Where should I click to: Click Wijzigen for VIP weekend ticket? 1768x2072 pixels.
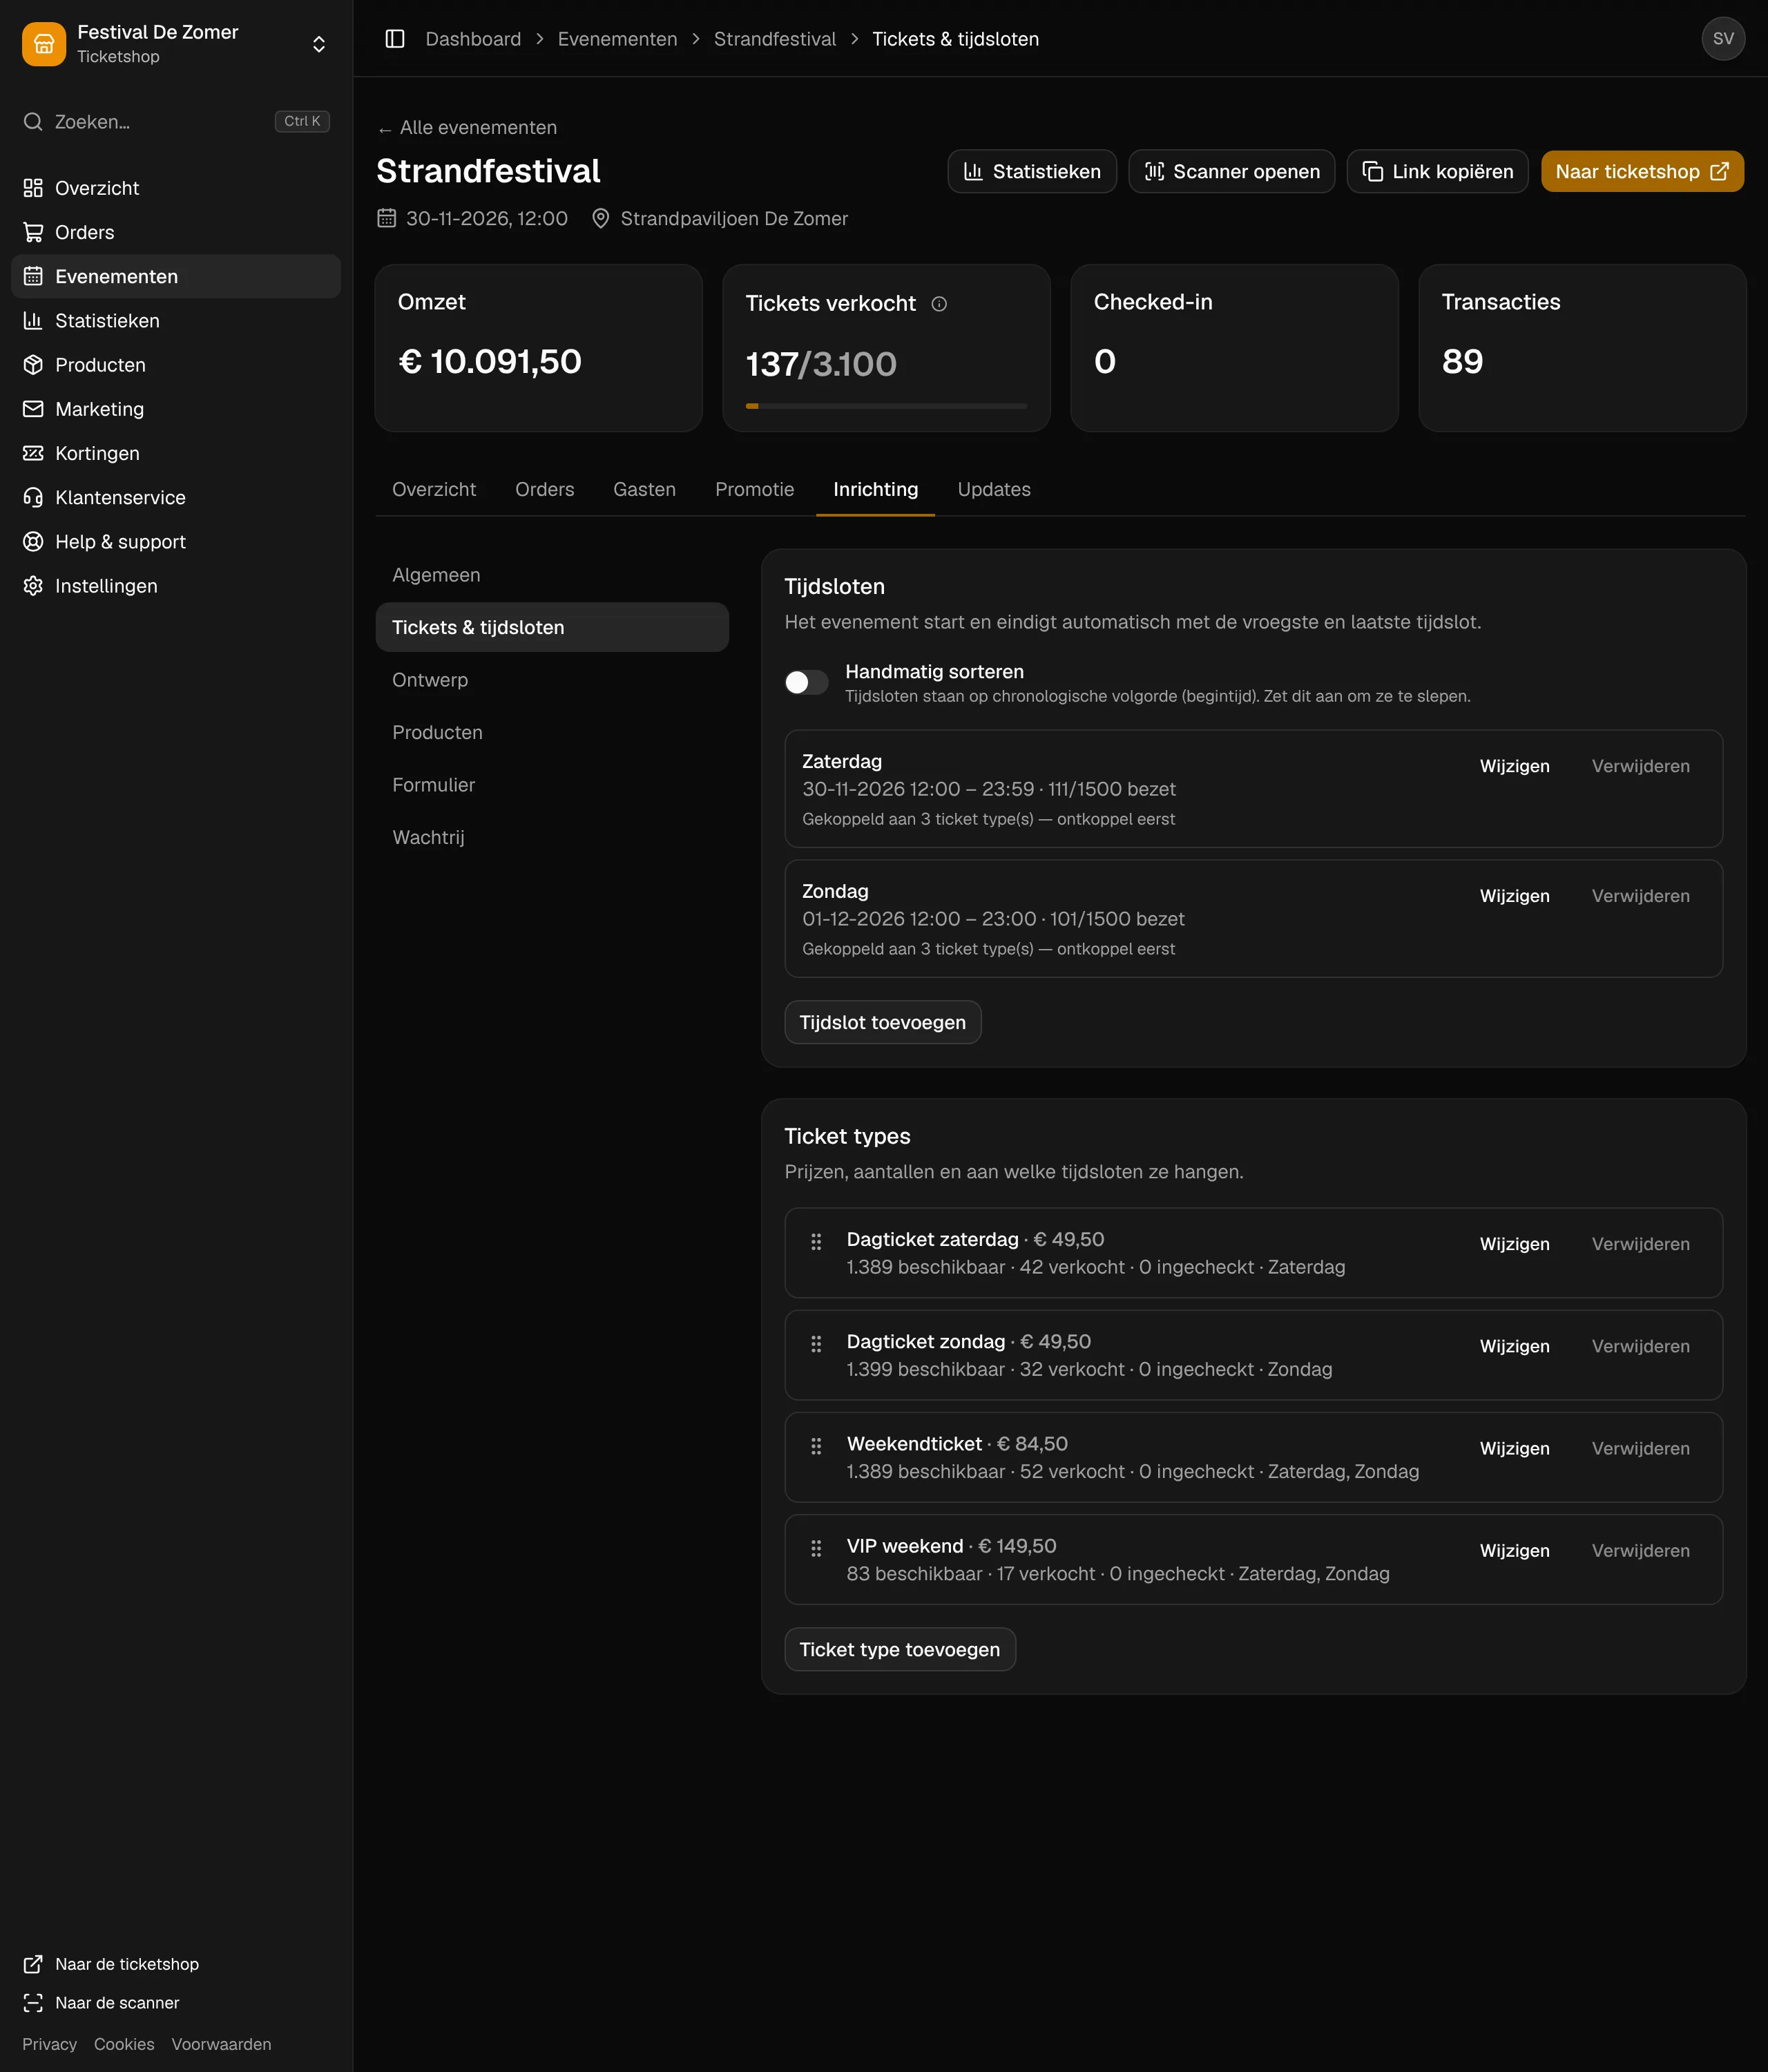pyautogui.click(x=1514, y=1550)
